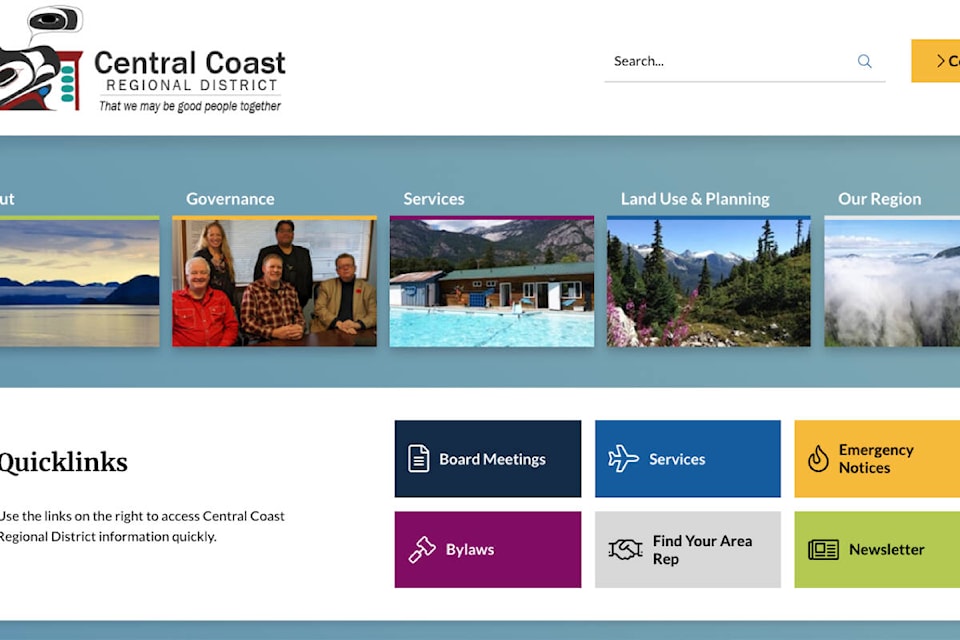The width and height of the screenshot is (960, 640).
Task: Open the Services navigation heading
Action: pos(433,199)
